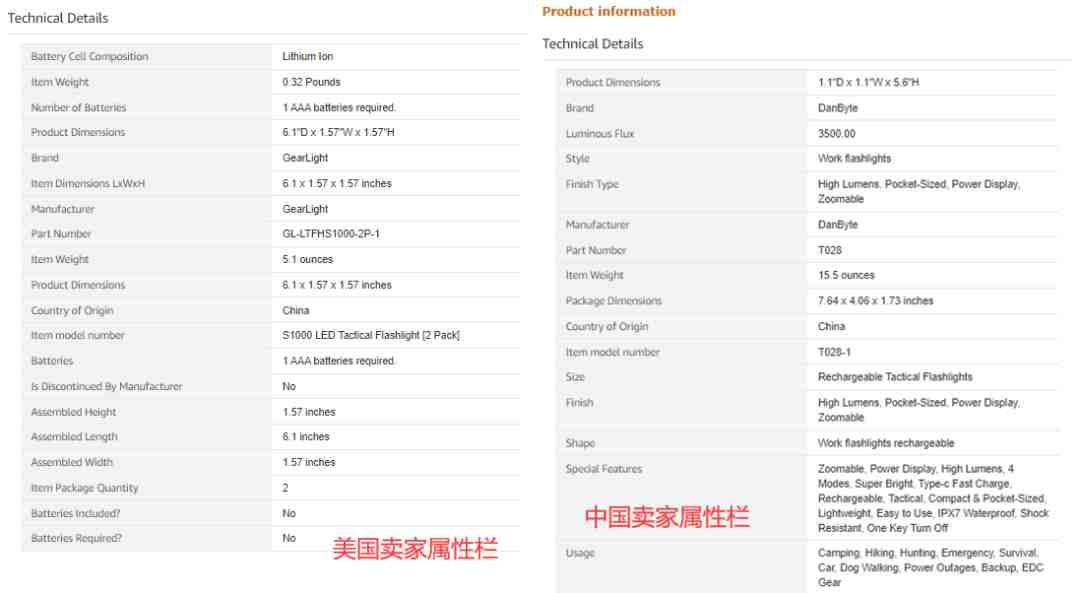Click the 'Package Dimensions' label
1080x593 pixels.
click(613, 301)
